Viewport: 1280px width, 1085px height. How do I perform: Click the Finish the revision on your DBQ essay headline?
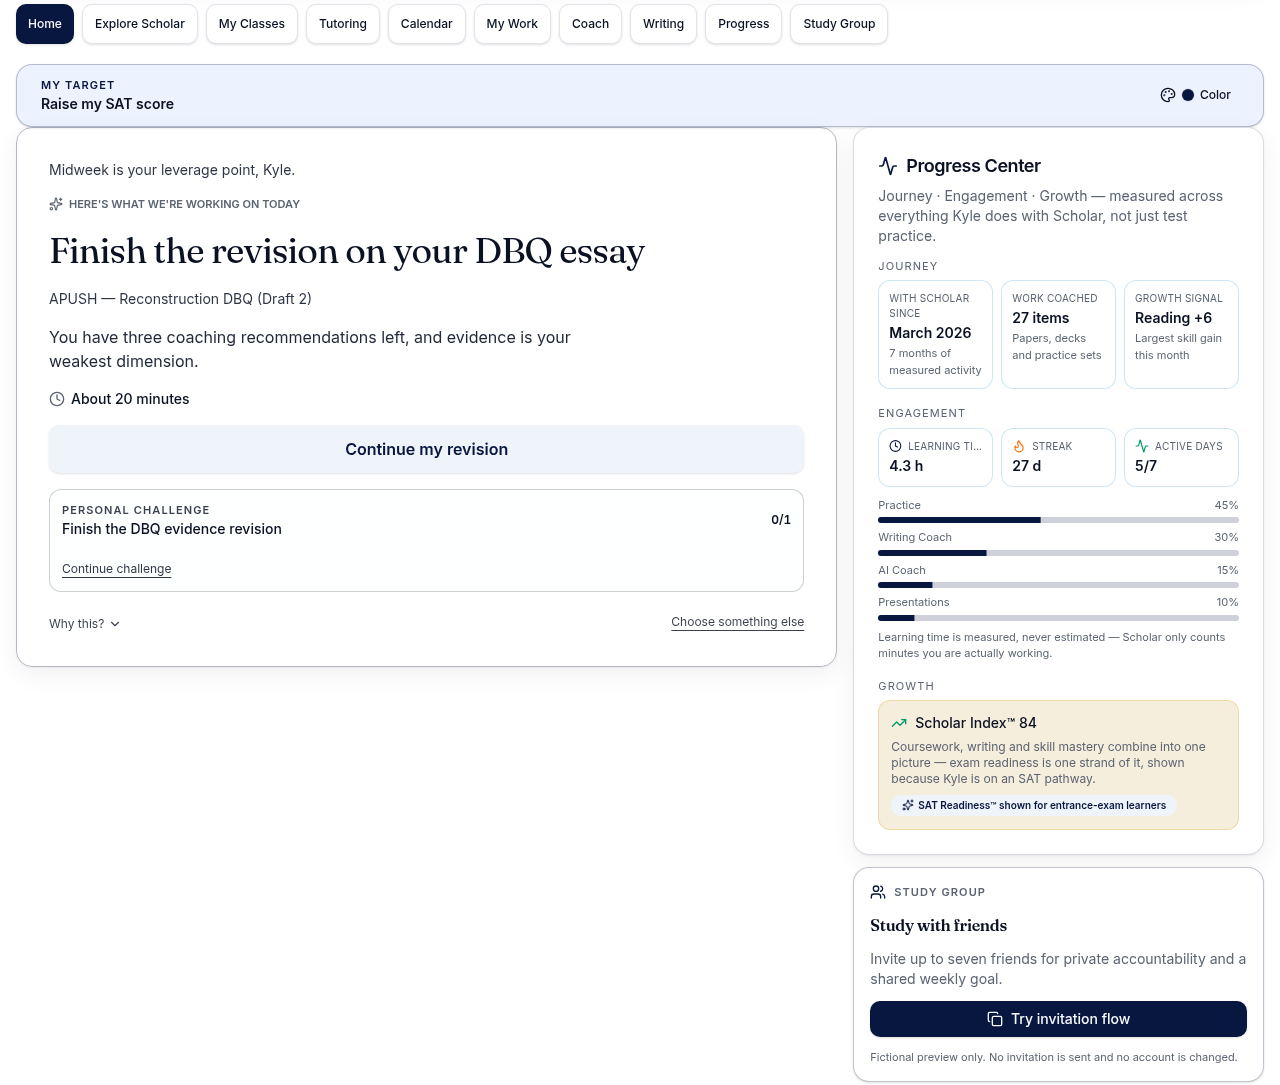(347, 251)
